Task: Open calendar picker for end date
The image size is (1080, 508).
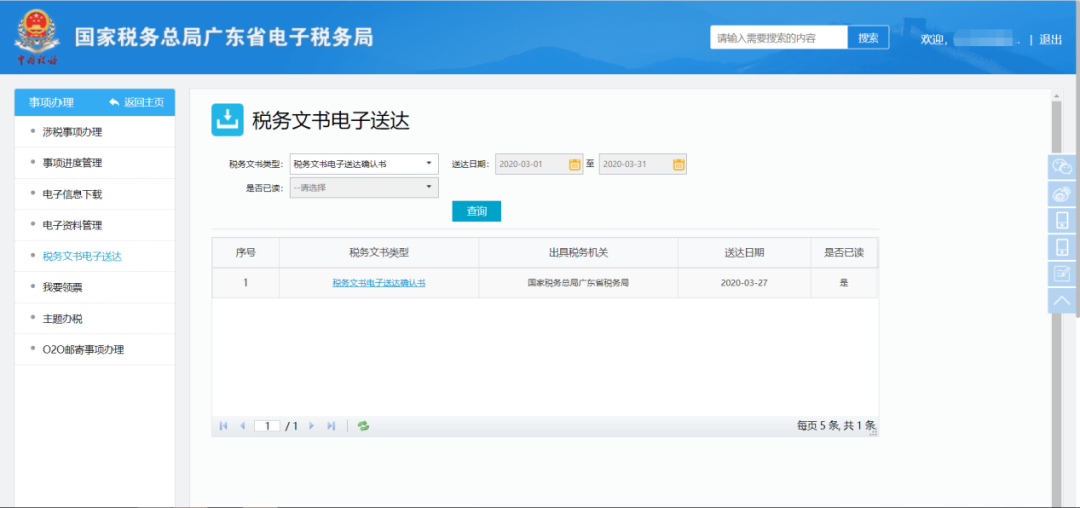Action: 678,165
